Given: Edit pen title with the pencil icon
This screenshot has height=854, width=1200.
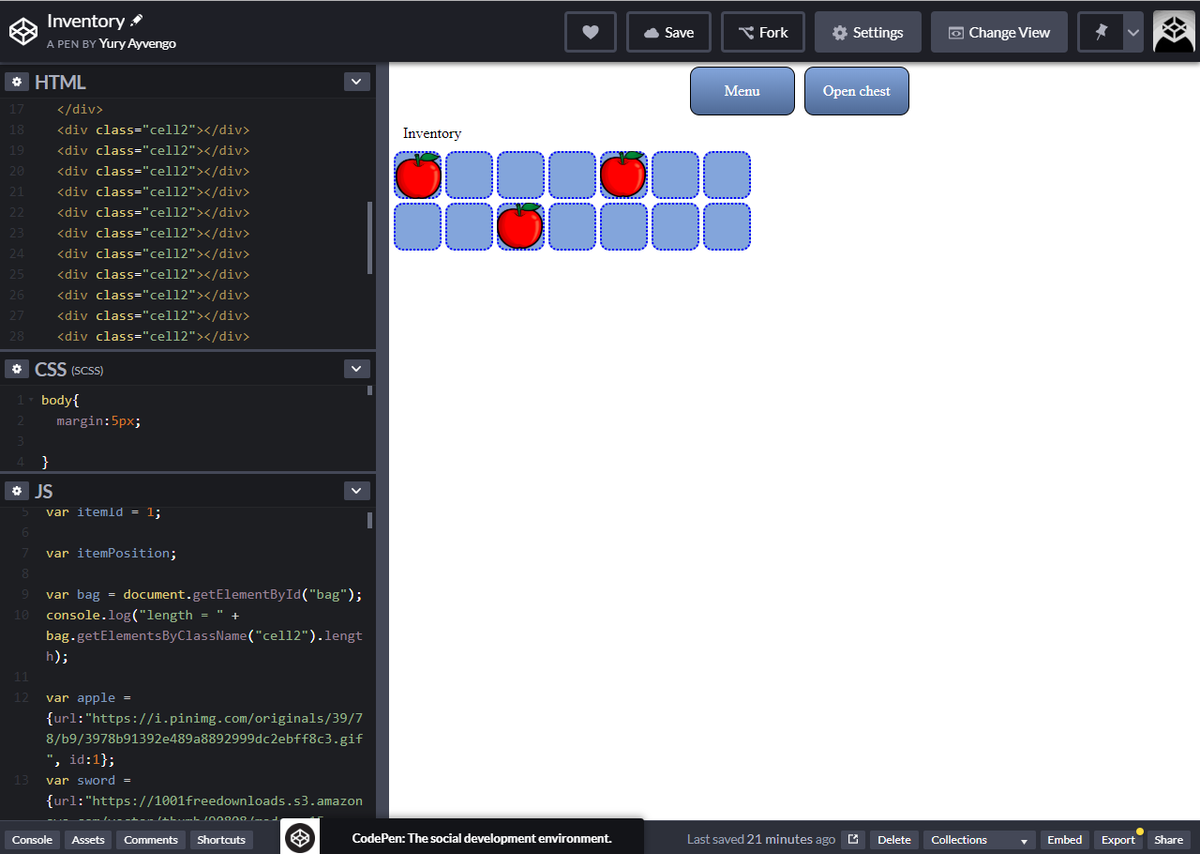Looking at the screenshot, I should 137,20.
